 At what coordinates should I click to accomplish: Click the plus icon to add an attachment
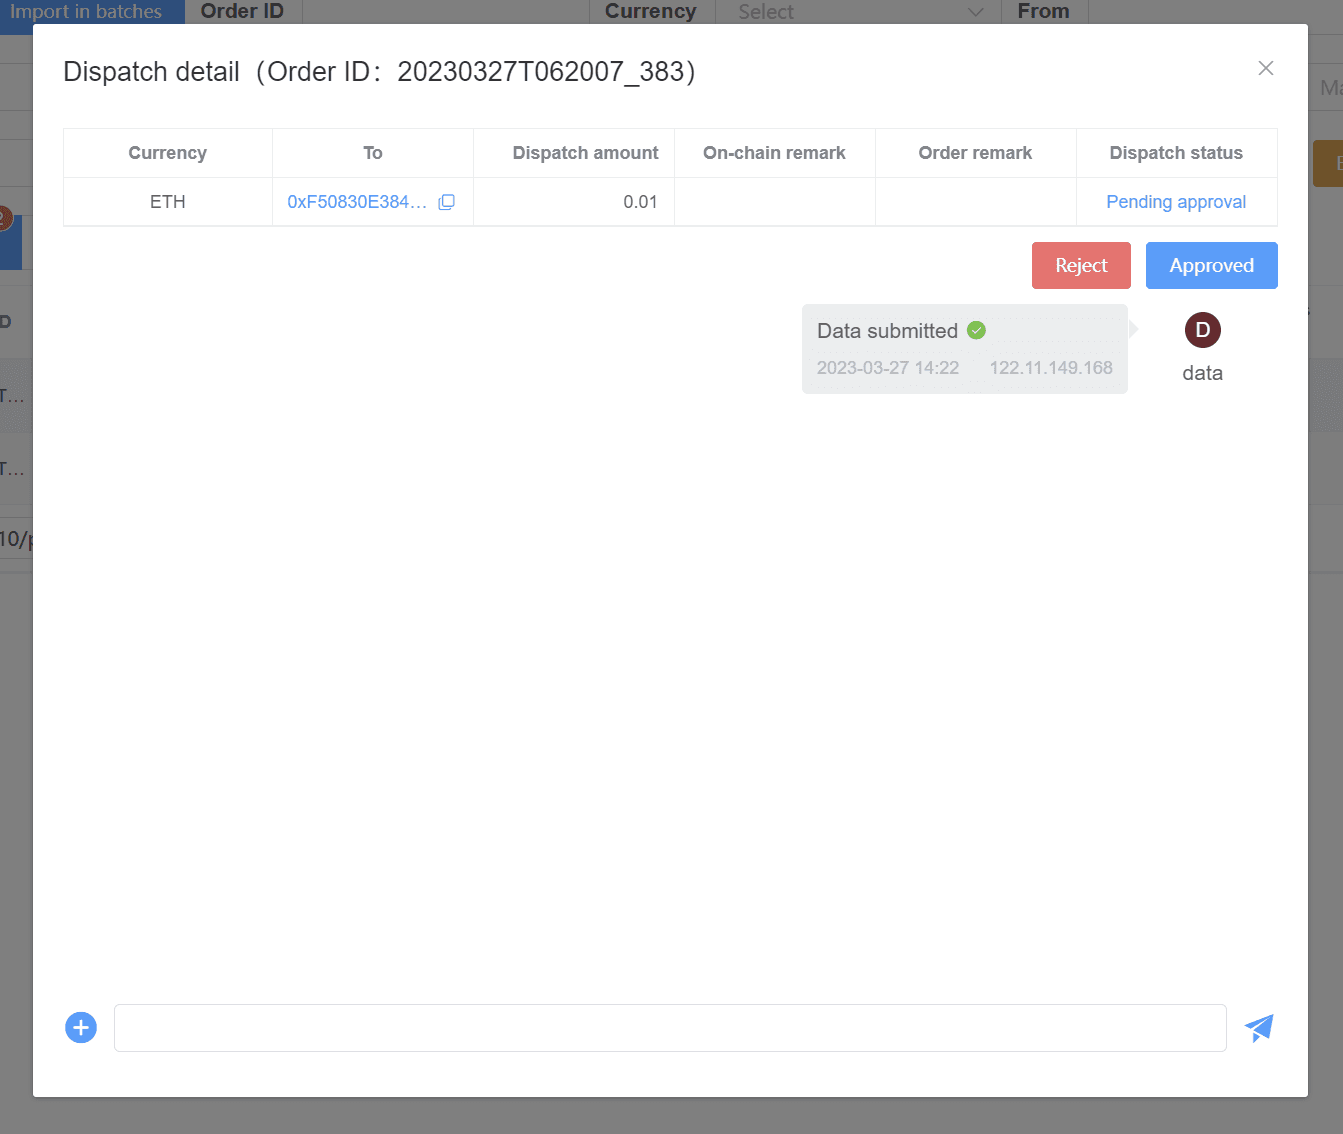pos(80,1027)
